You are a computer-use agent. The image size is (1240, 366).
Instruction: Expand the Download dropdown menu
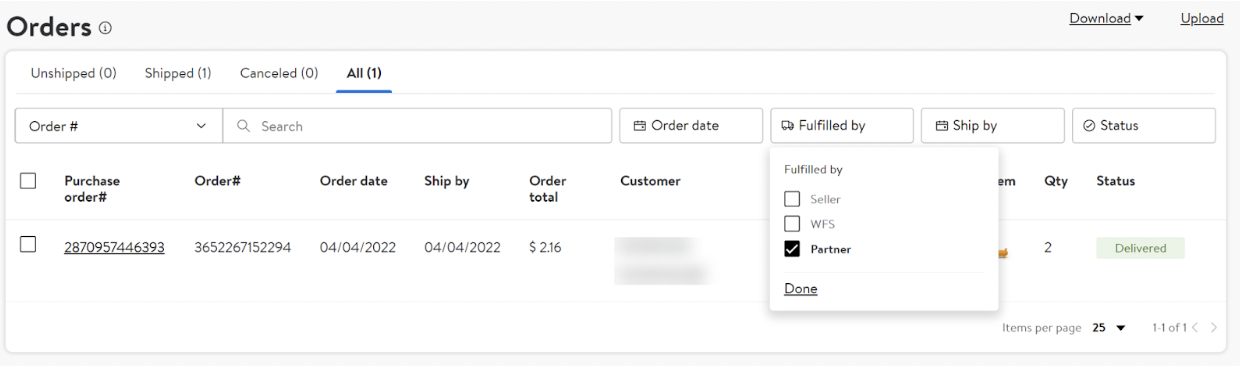[1107, 18]
